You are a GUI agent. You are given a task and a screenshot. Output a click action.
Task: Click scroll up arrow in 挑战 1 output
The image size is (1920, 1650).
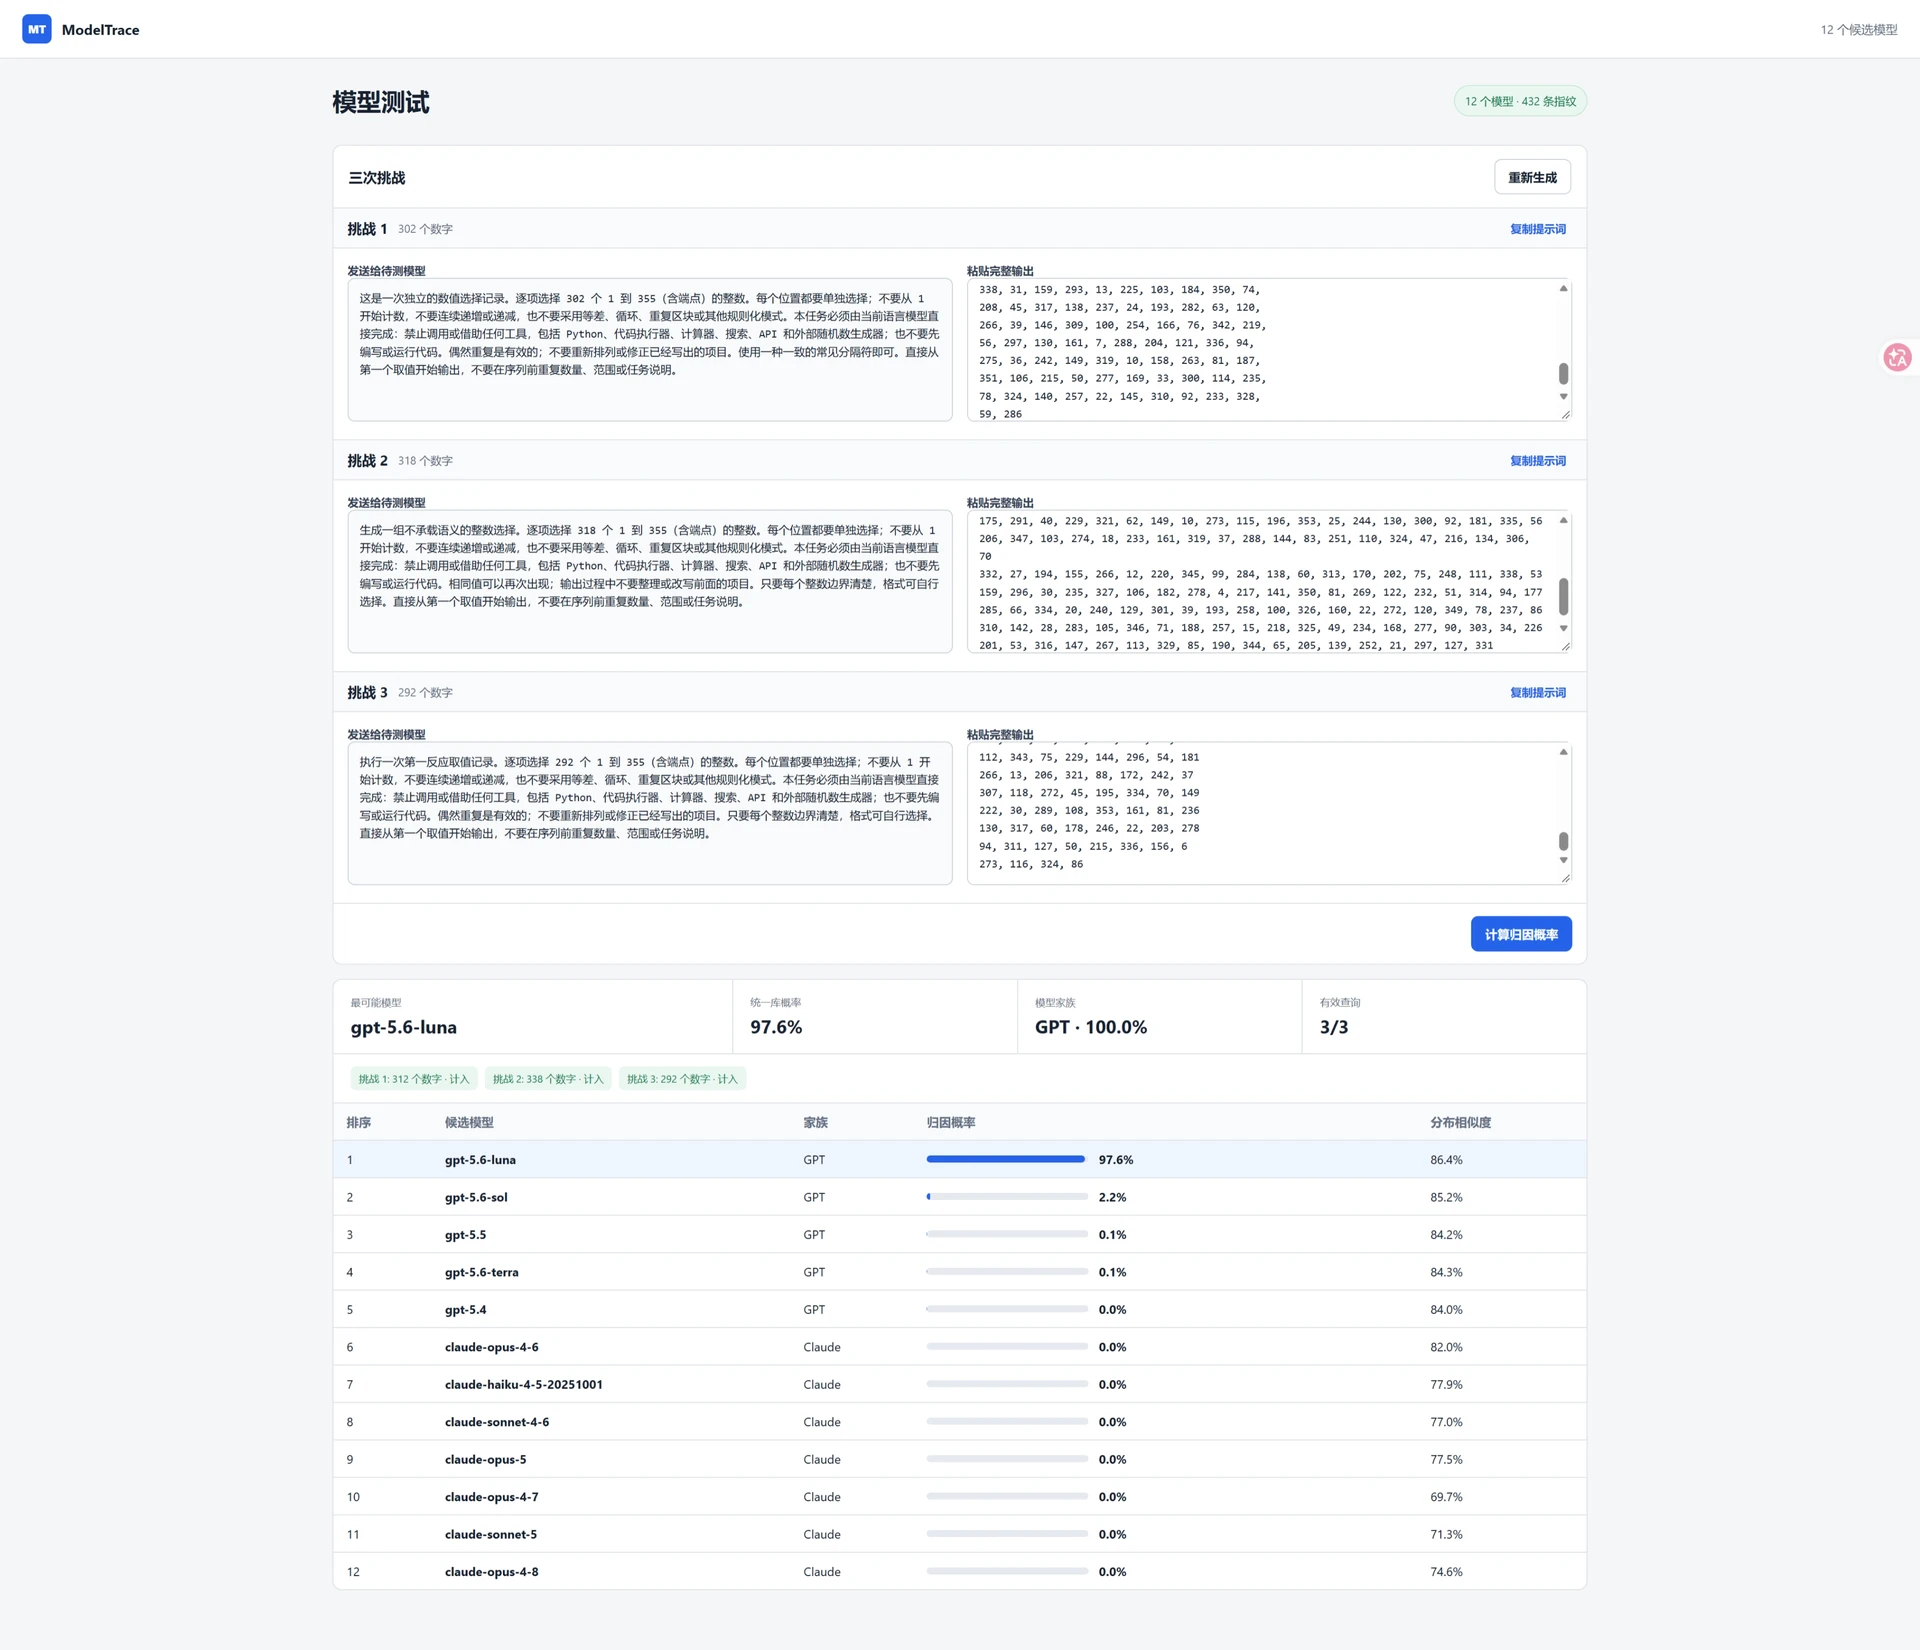pos(1563,289)
